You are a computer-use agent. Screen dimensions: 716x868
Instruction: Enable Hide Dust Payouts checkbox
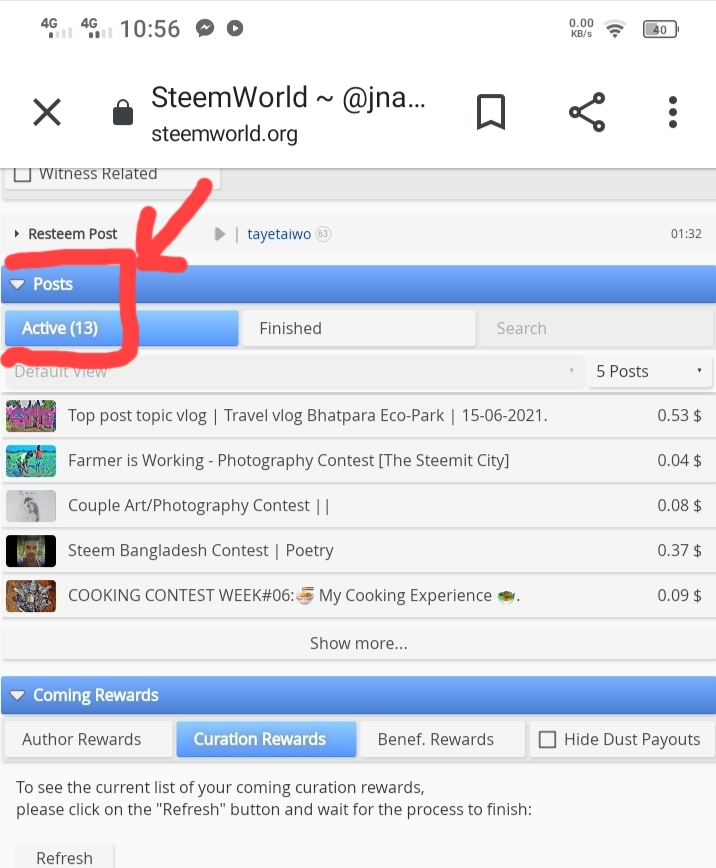click(x=547, y=740)
